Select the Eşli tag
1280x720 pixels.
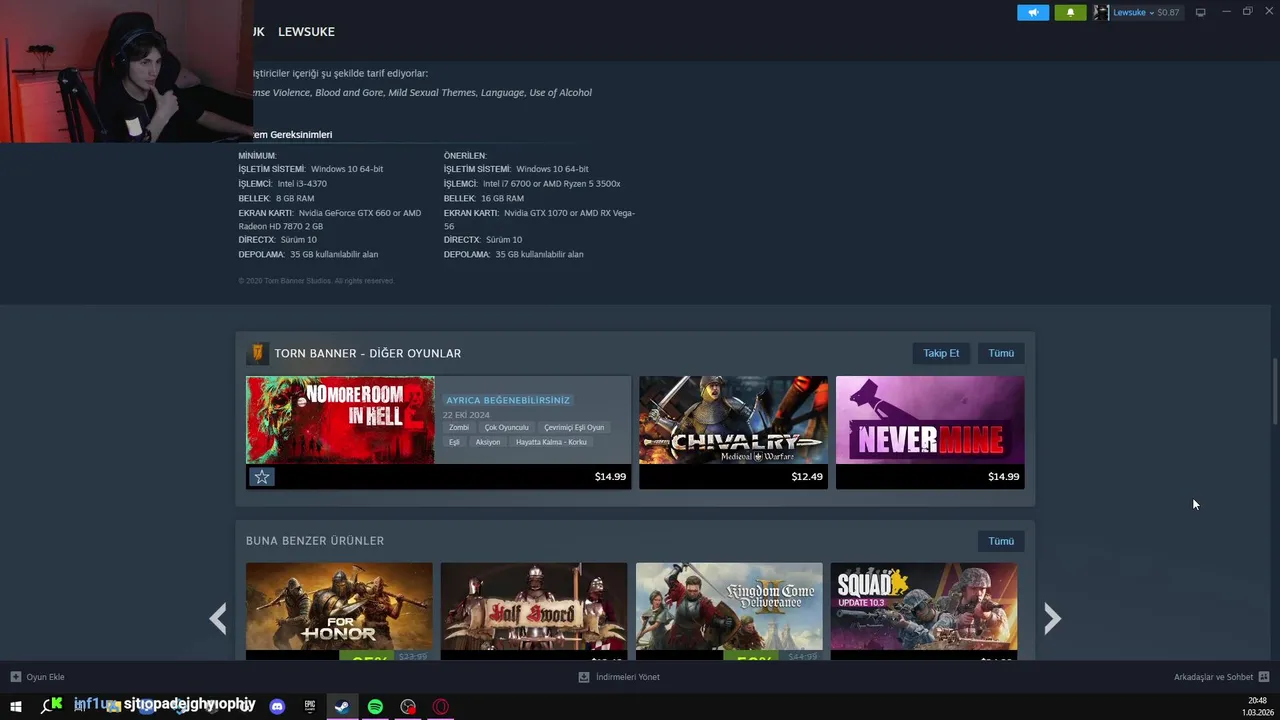(454, 442)
